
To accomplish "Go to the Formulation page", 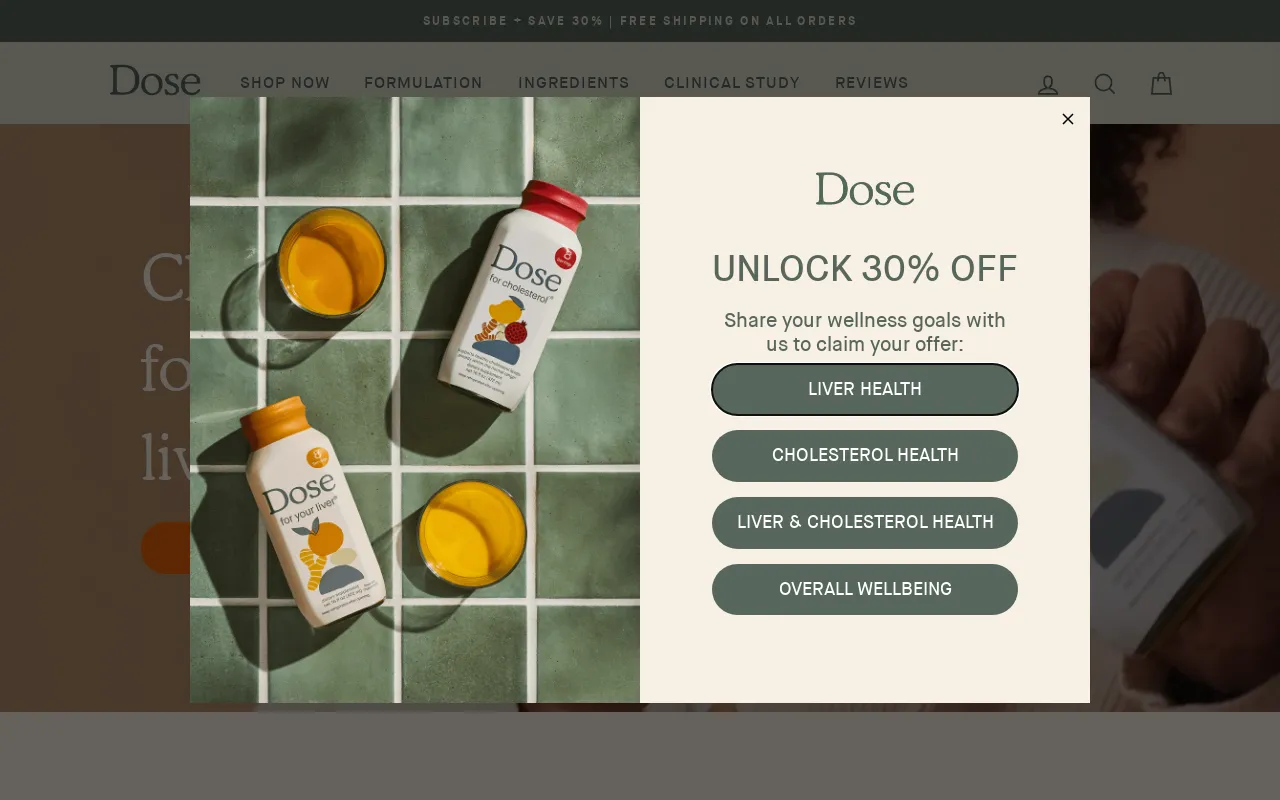I will tap(424, 83).
